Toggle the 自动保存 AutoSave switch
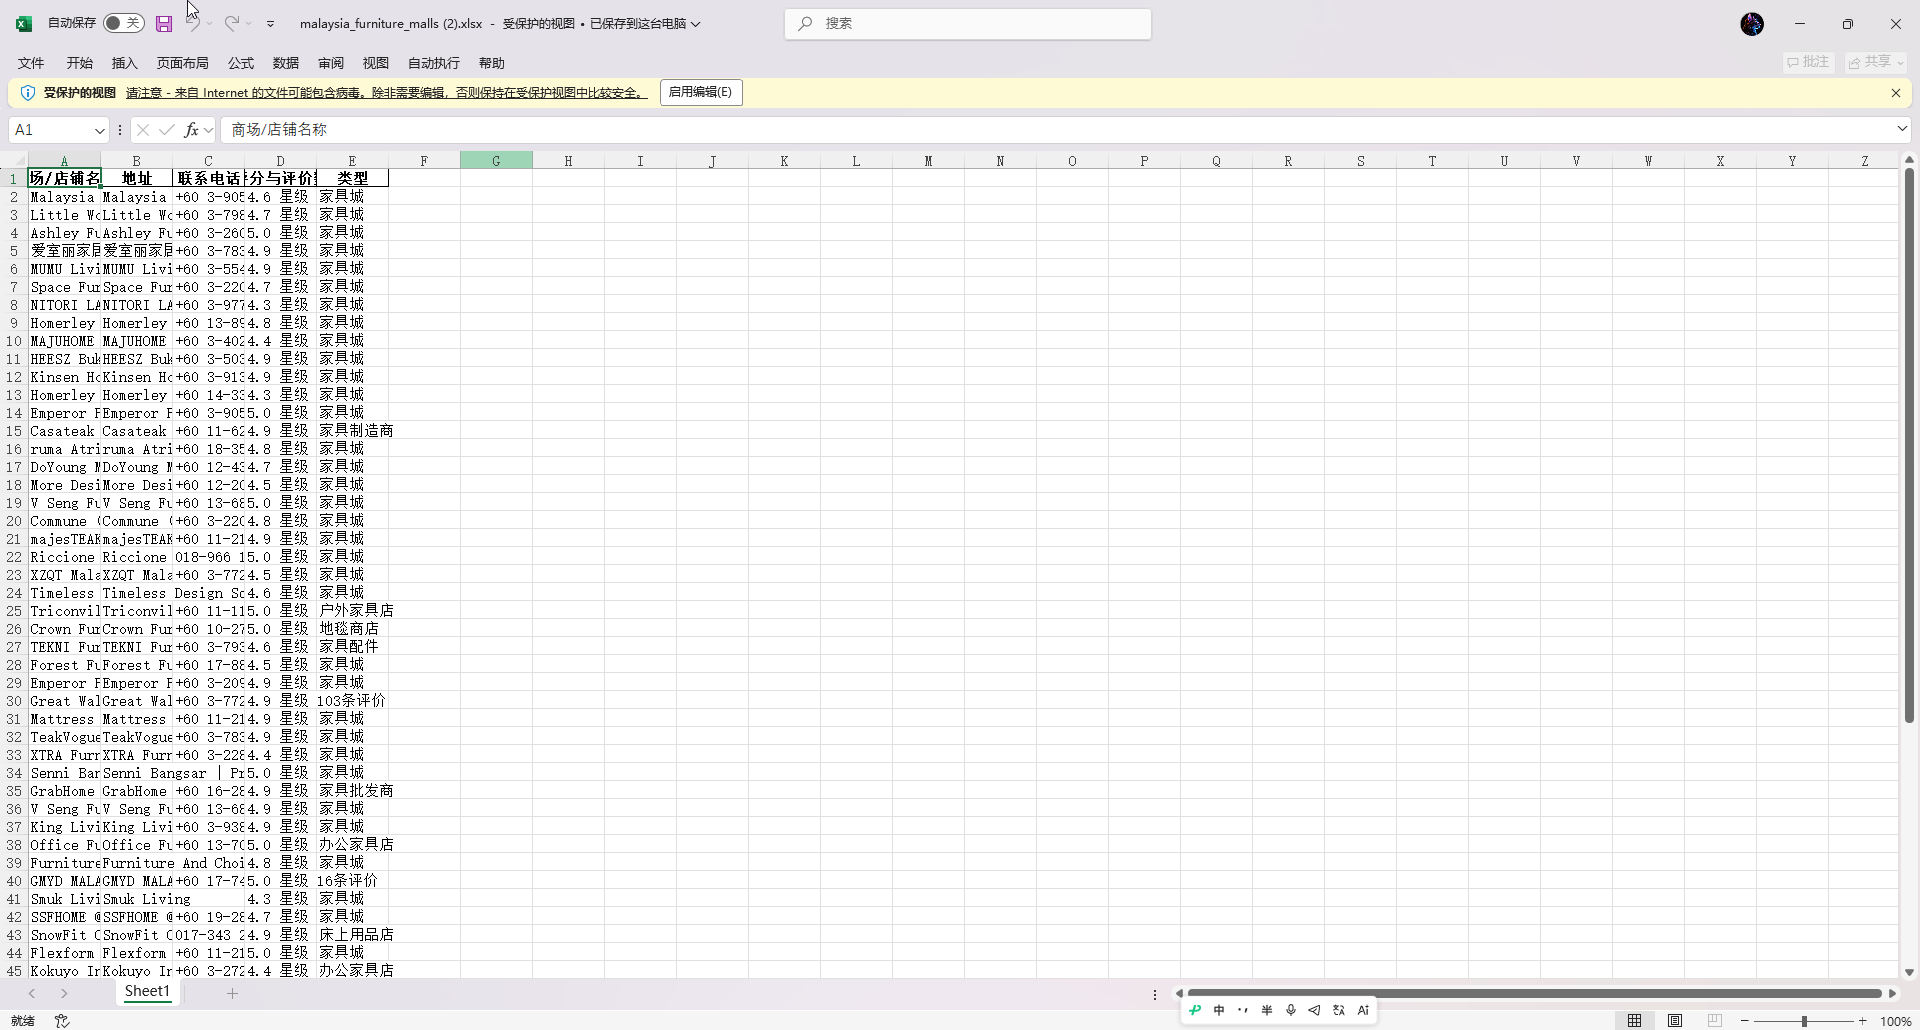Viewport: 1920px width, 1030px height. click(x=123, y=23)
